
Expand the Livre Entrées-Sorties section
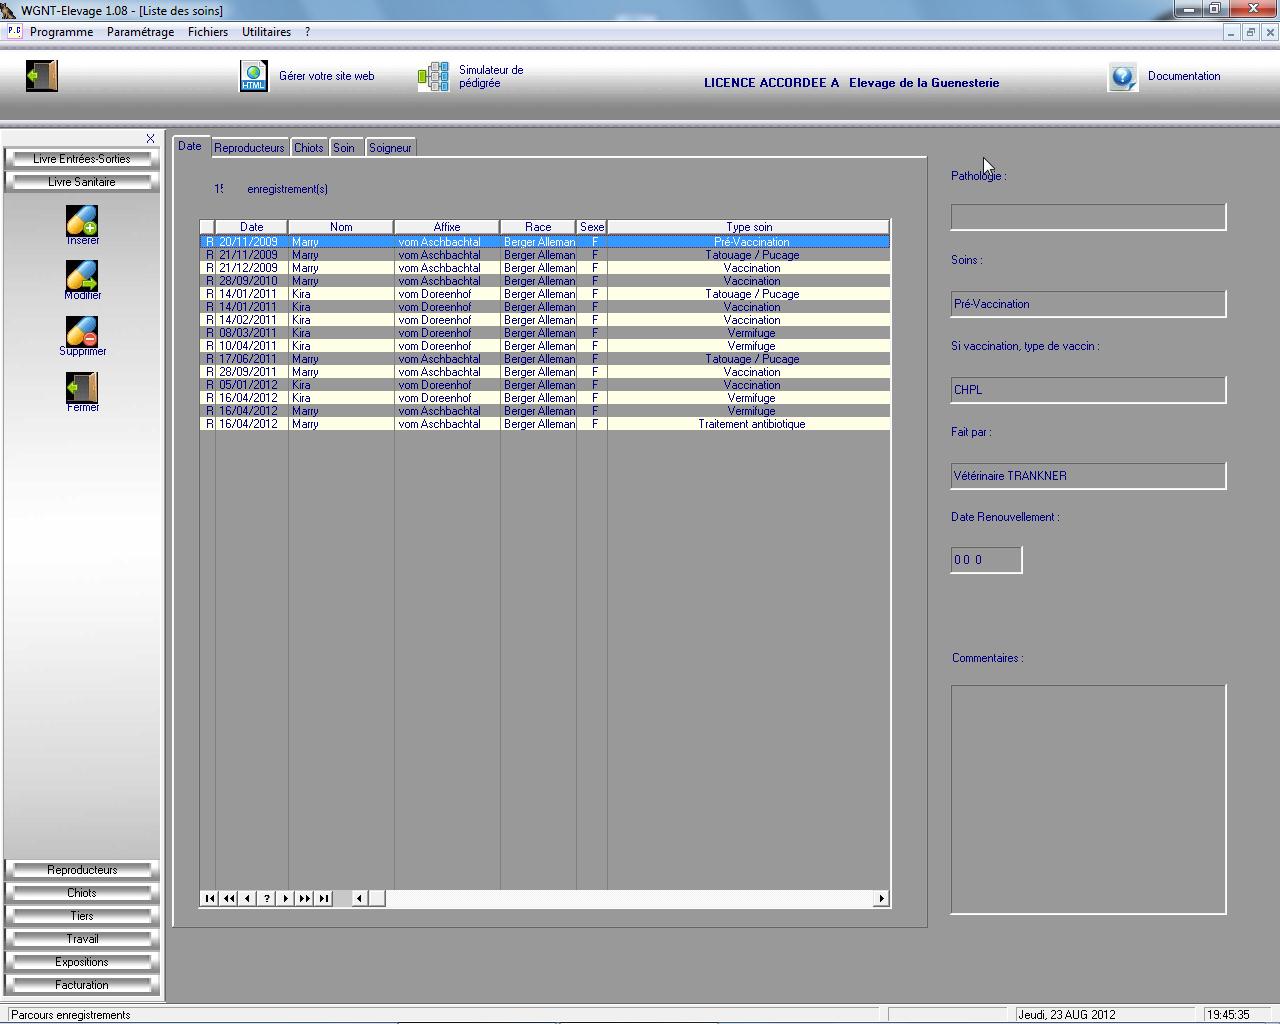[x=82, y=159]
